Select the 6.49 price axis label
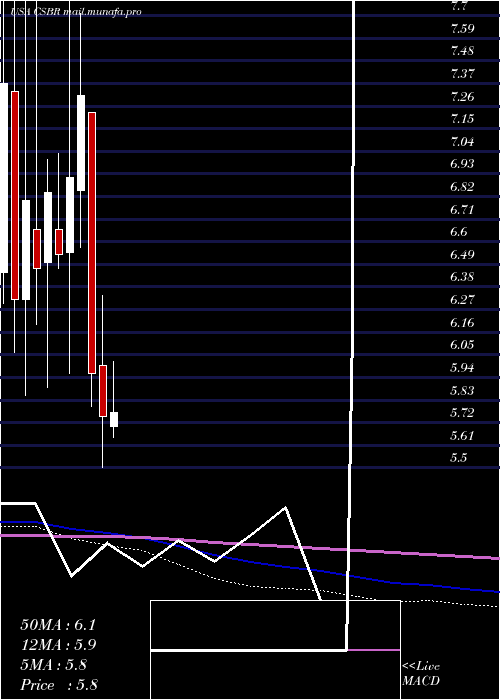Screen dimensions: 500x700 coord(462,255)
